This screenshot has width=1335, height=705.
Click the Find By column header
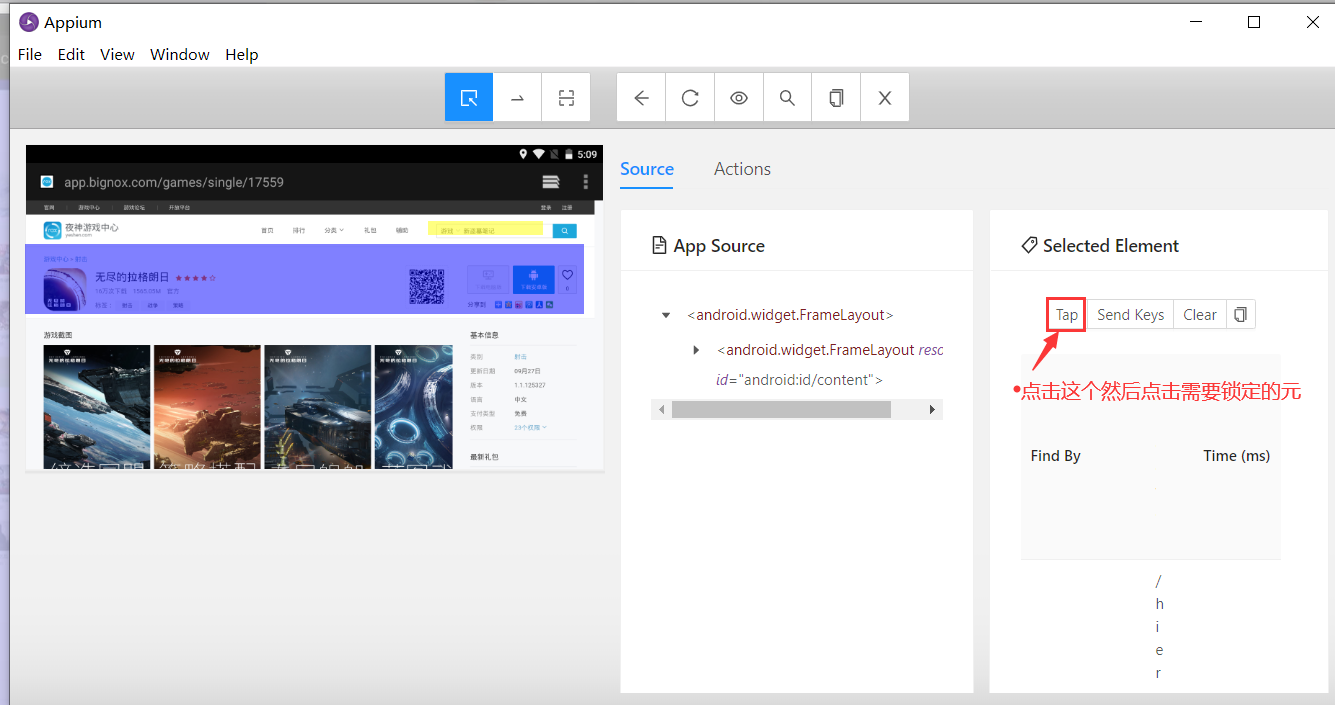pos(1056,455)
